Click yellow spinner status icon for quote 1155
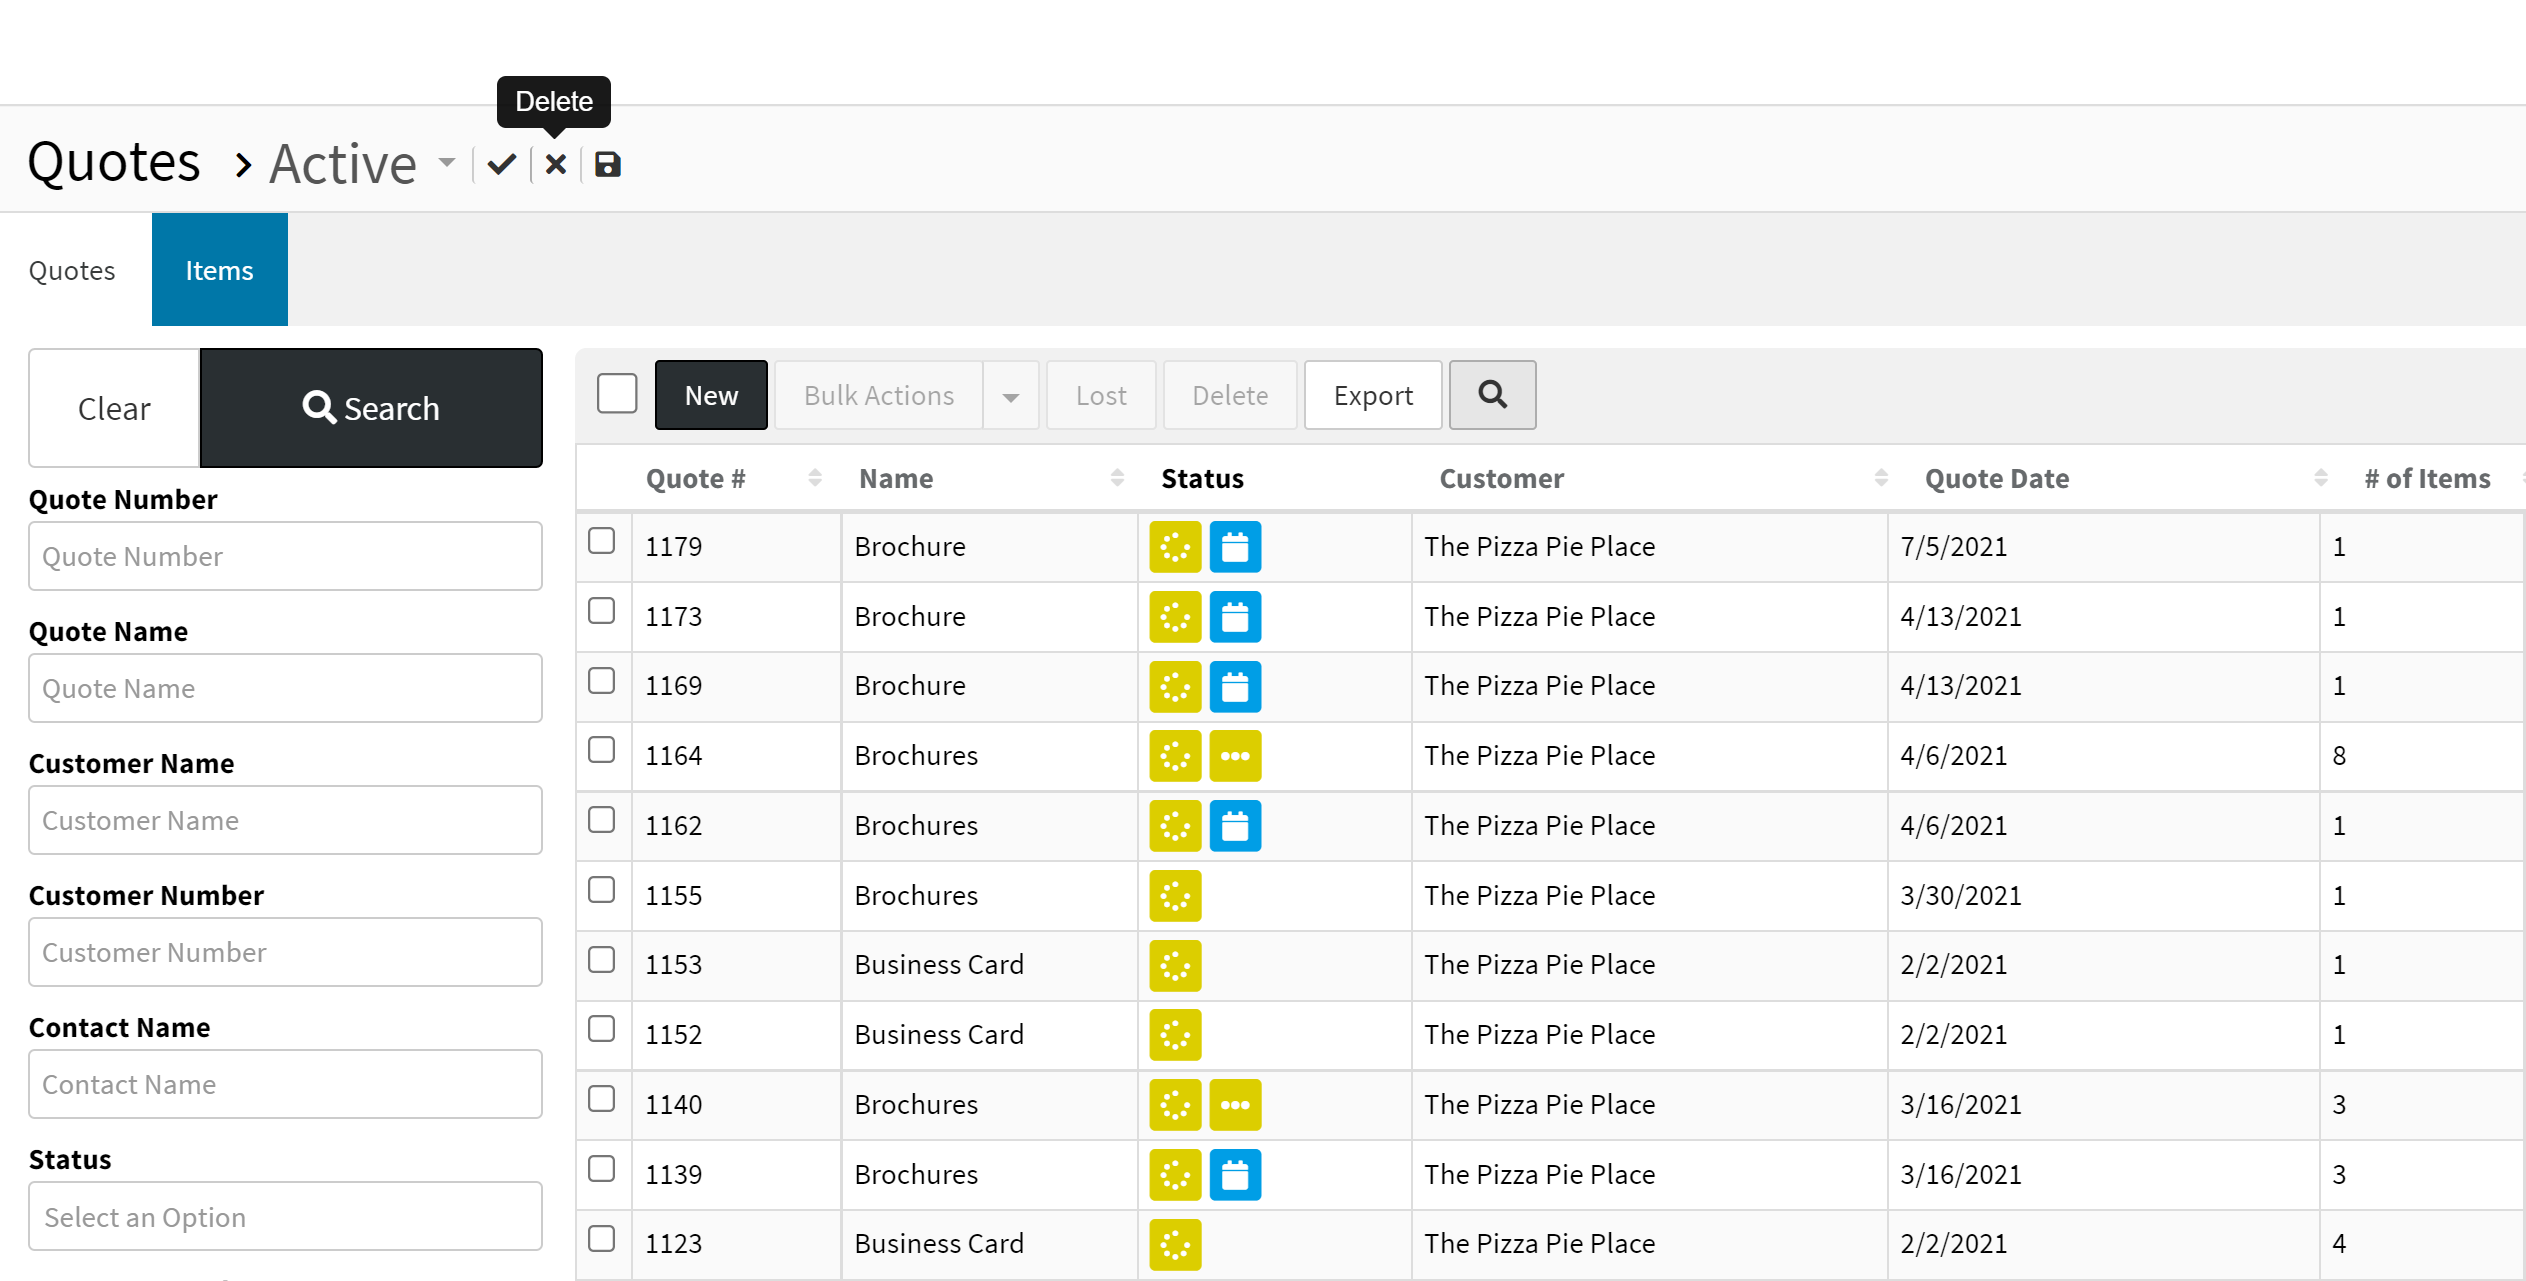 (1175, 896)
